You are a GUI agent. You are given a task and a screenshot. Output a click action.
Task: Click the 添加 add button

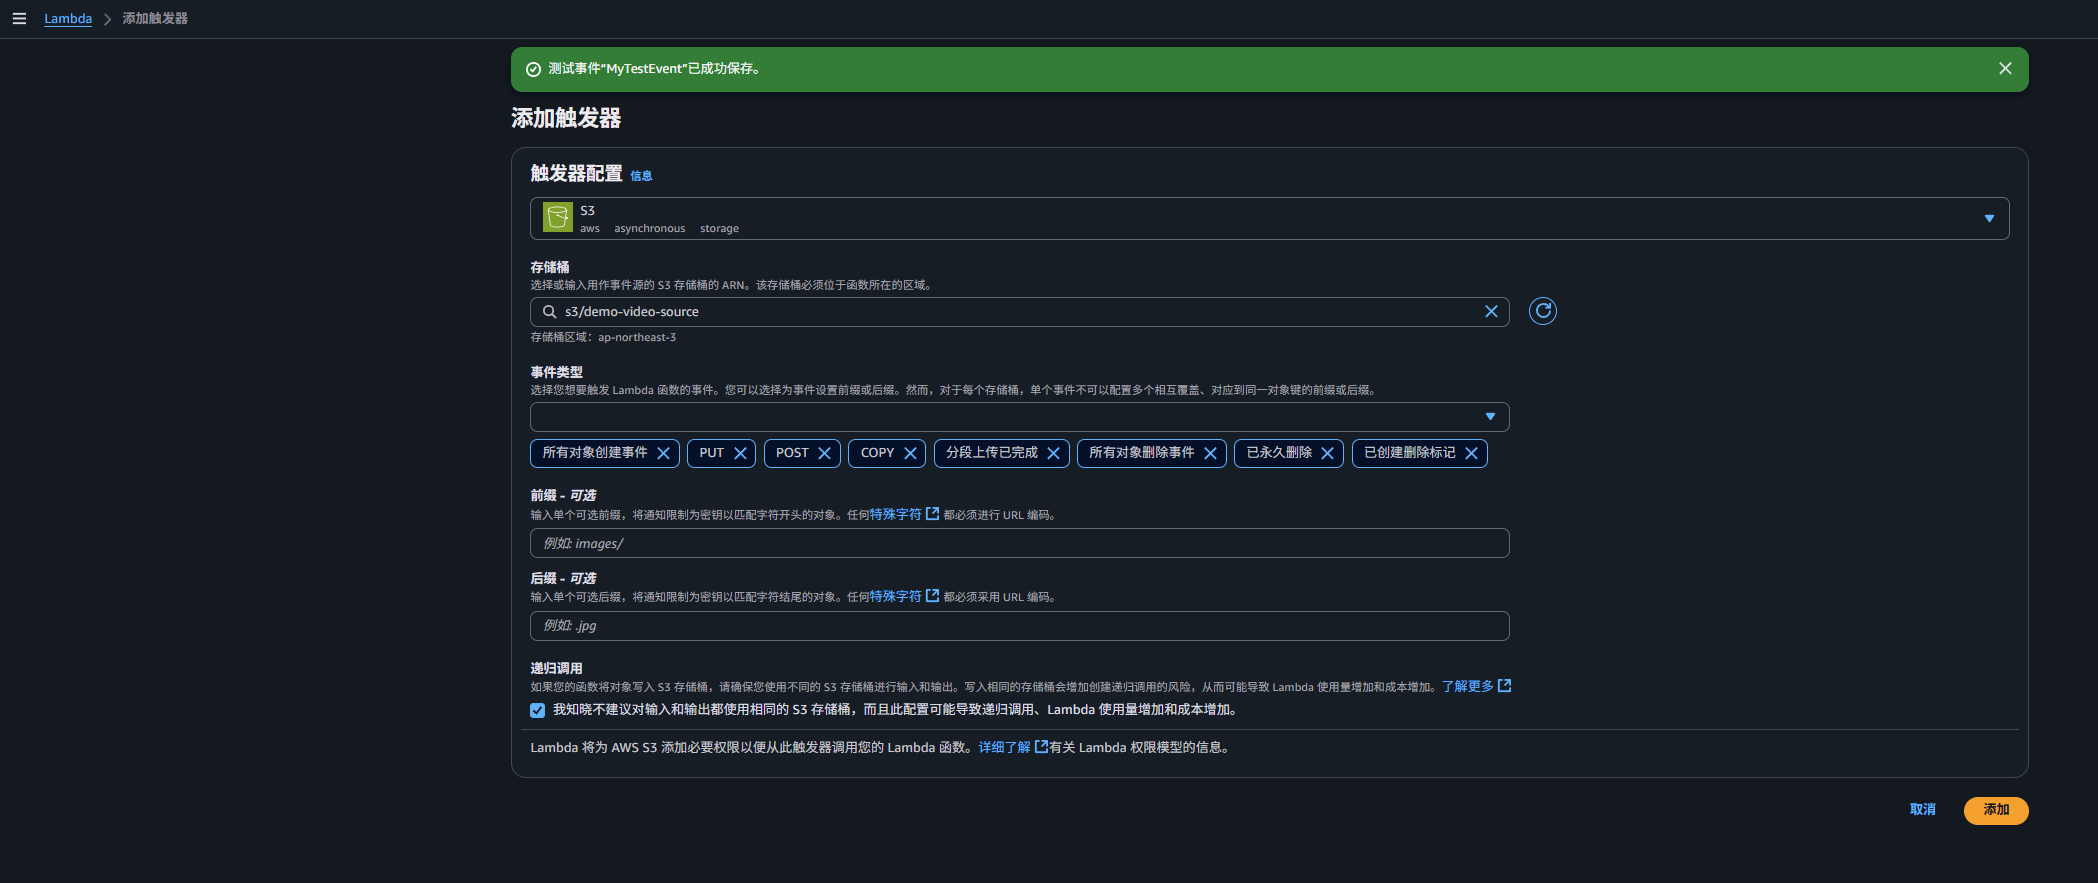1996,810
